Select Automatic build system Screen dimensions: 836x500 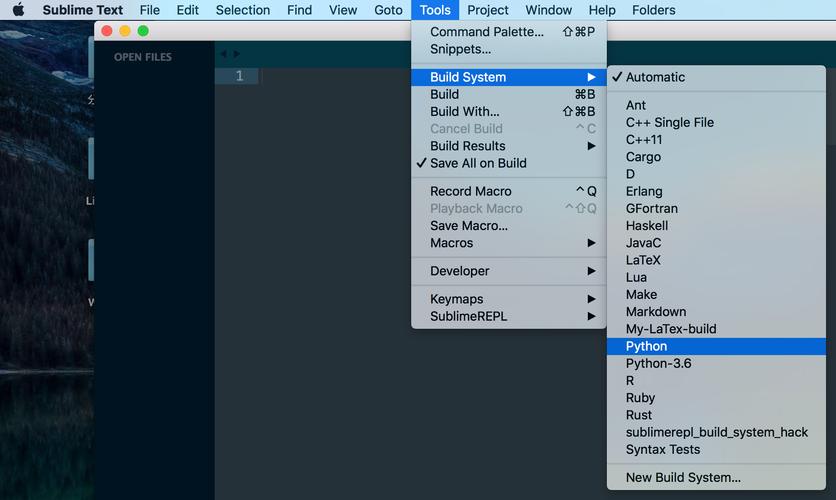pyautogui.click(x=716, y=77)
